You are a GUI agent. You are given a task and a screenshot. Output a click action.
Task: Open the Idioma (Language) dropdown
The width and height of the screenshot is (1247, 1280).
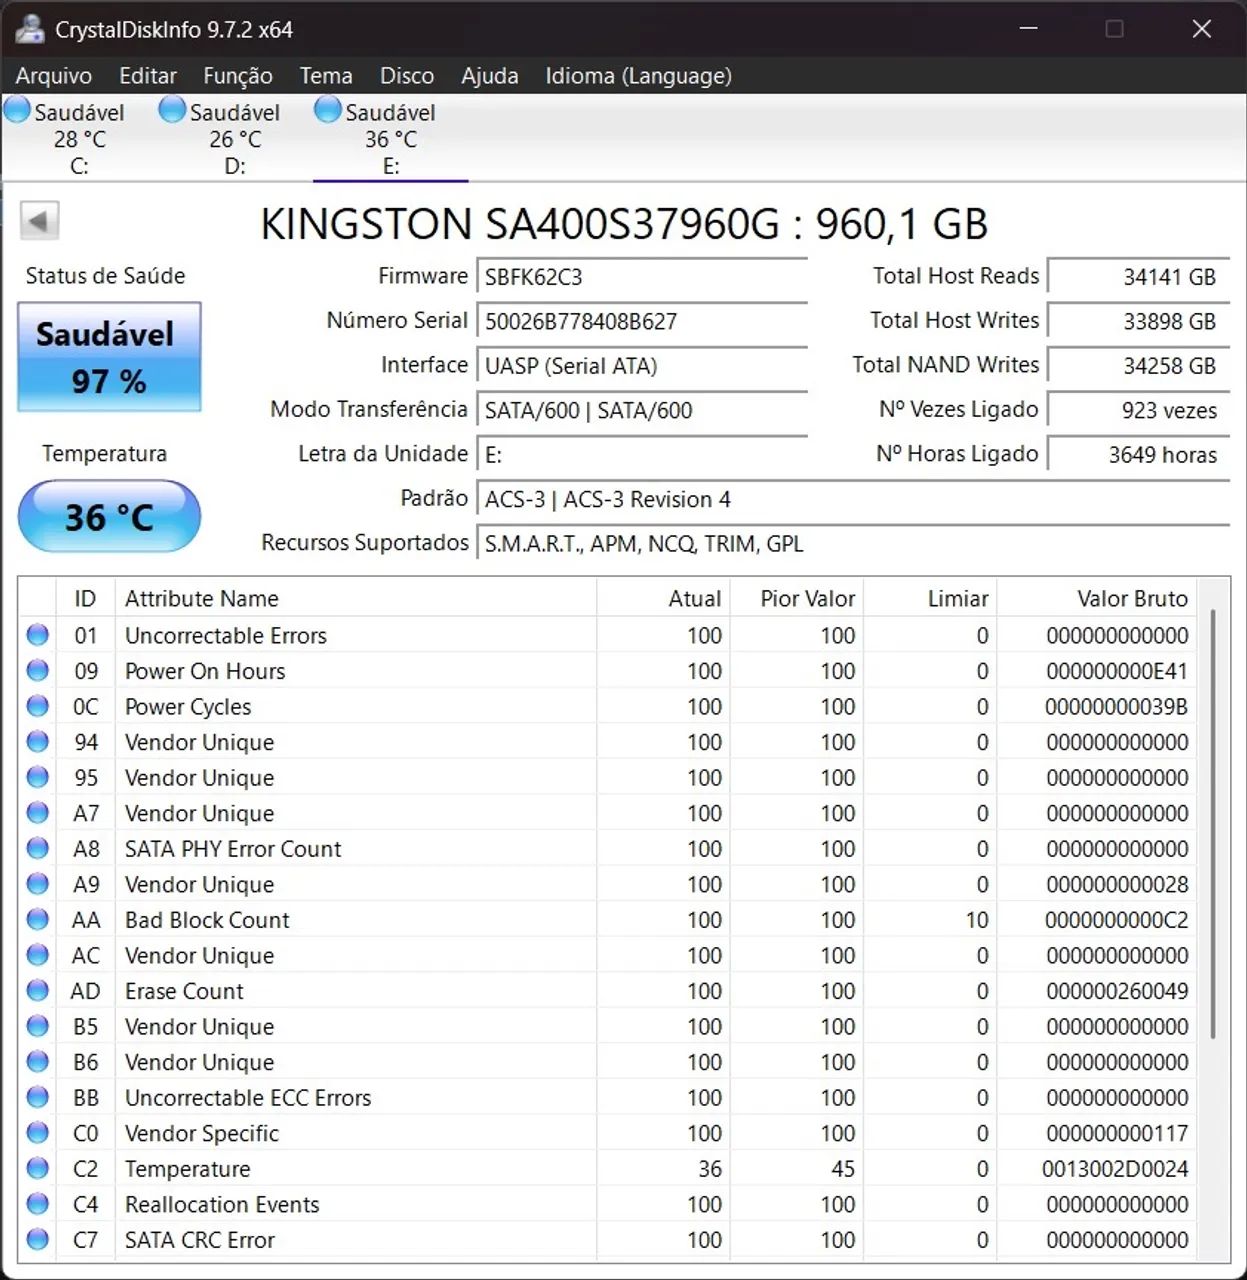click(x=637, y=75)
